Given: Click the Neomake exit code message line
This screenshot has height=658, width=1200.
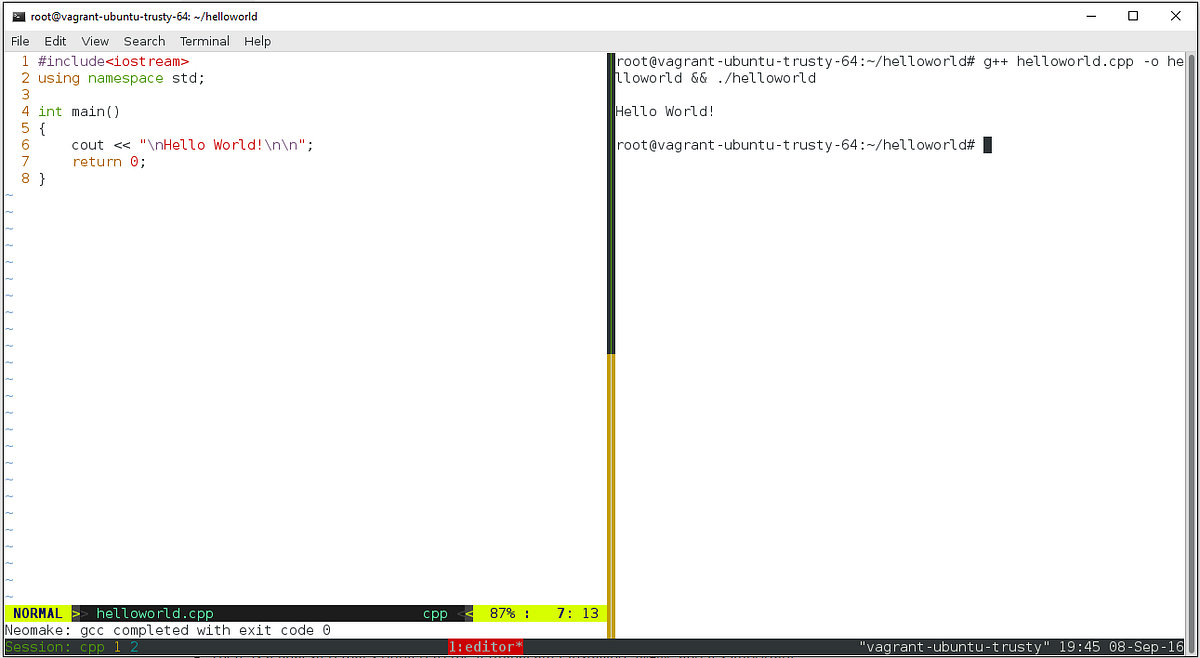Looking at the screenshot, I should [x=163, y=630].
